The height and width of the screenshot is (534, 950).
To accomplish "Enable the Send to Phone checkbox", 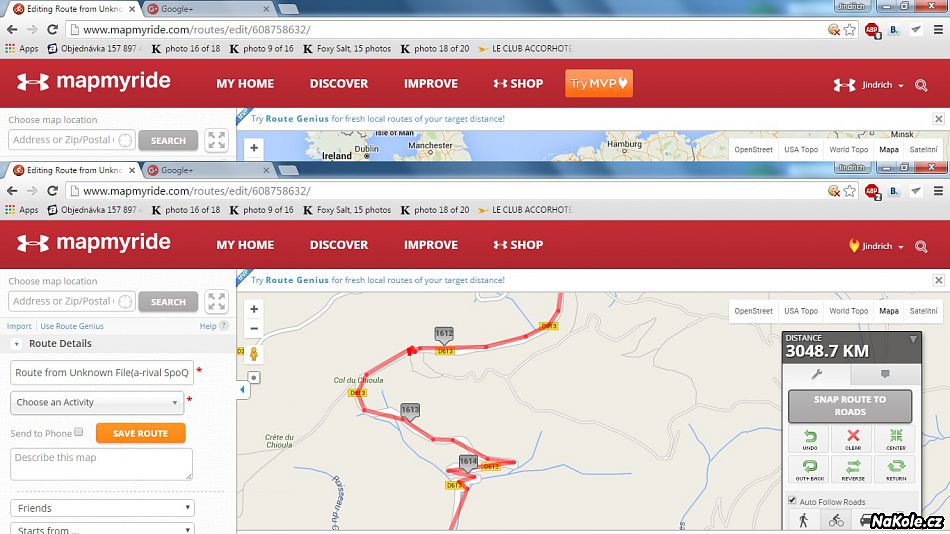I will pos(79,433).
